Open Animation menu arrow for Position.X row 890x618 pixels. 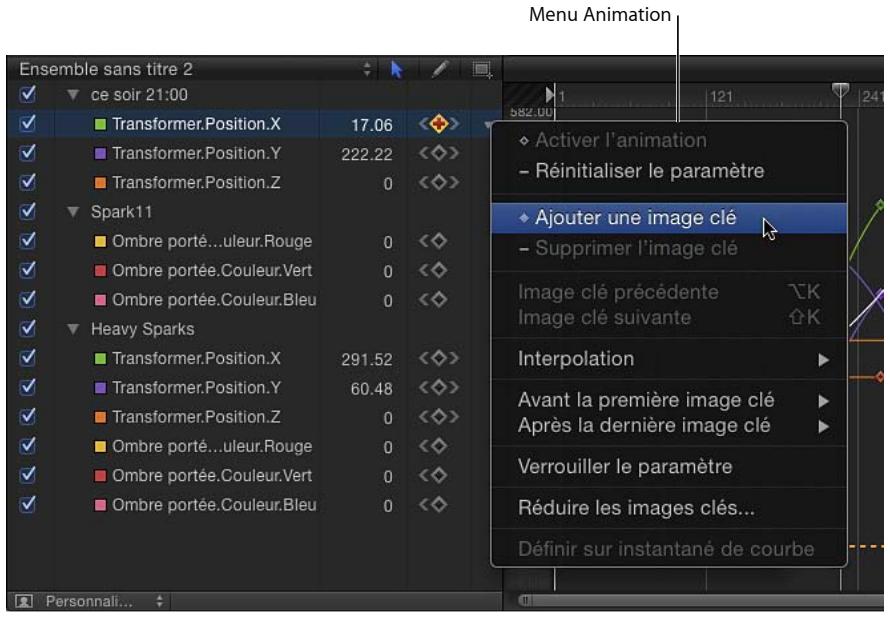488,125
